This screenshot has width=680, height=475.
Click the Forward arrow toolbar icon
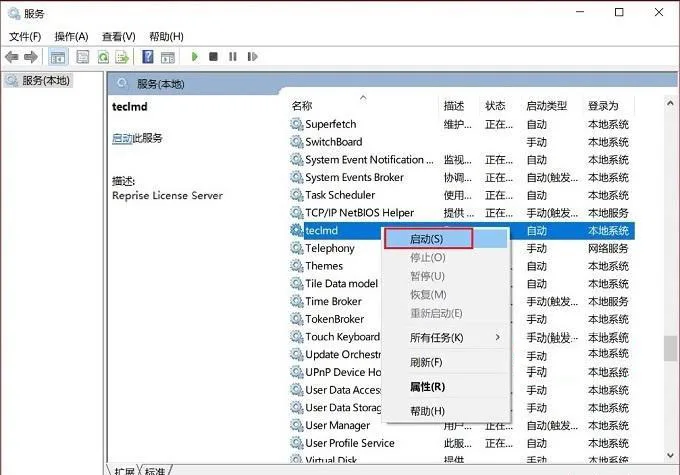click(31, 57)
